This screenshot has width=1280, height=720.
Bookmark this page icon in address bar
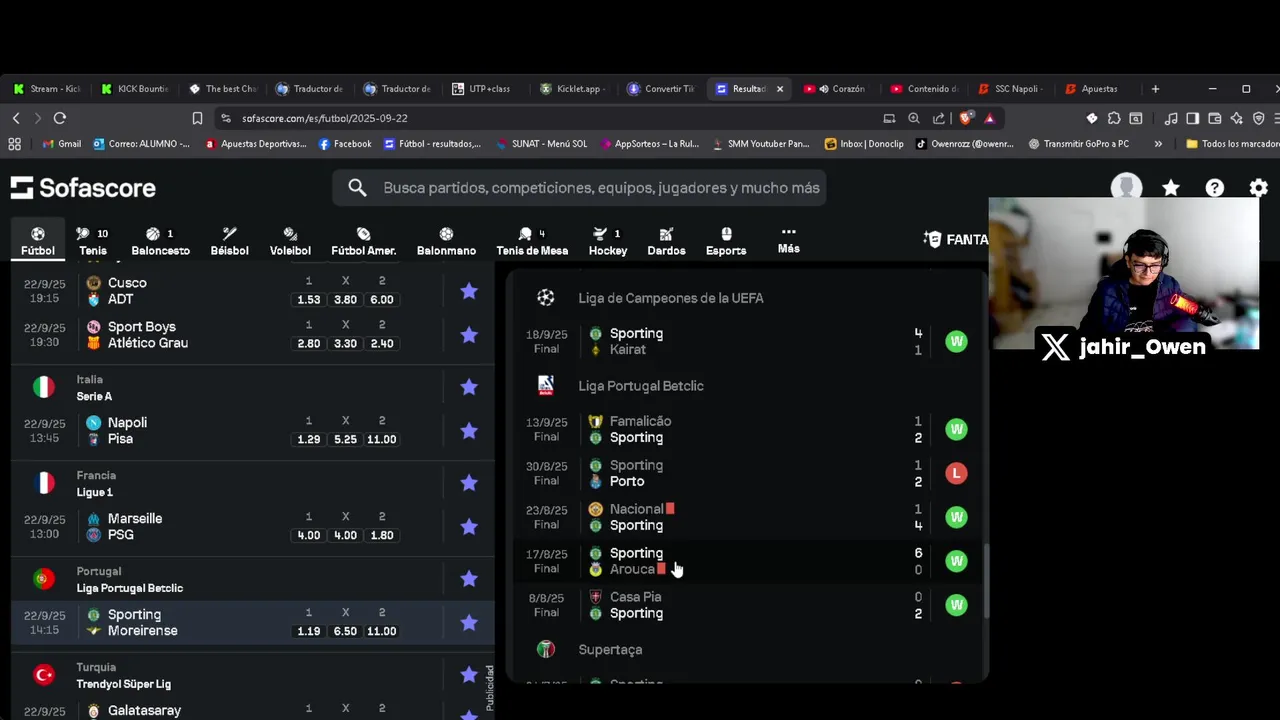pyautogui.click(x=197, y=118)
